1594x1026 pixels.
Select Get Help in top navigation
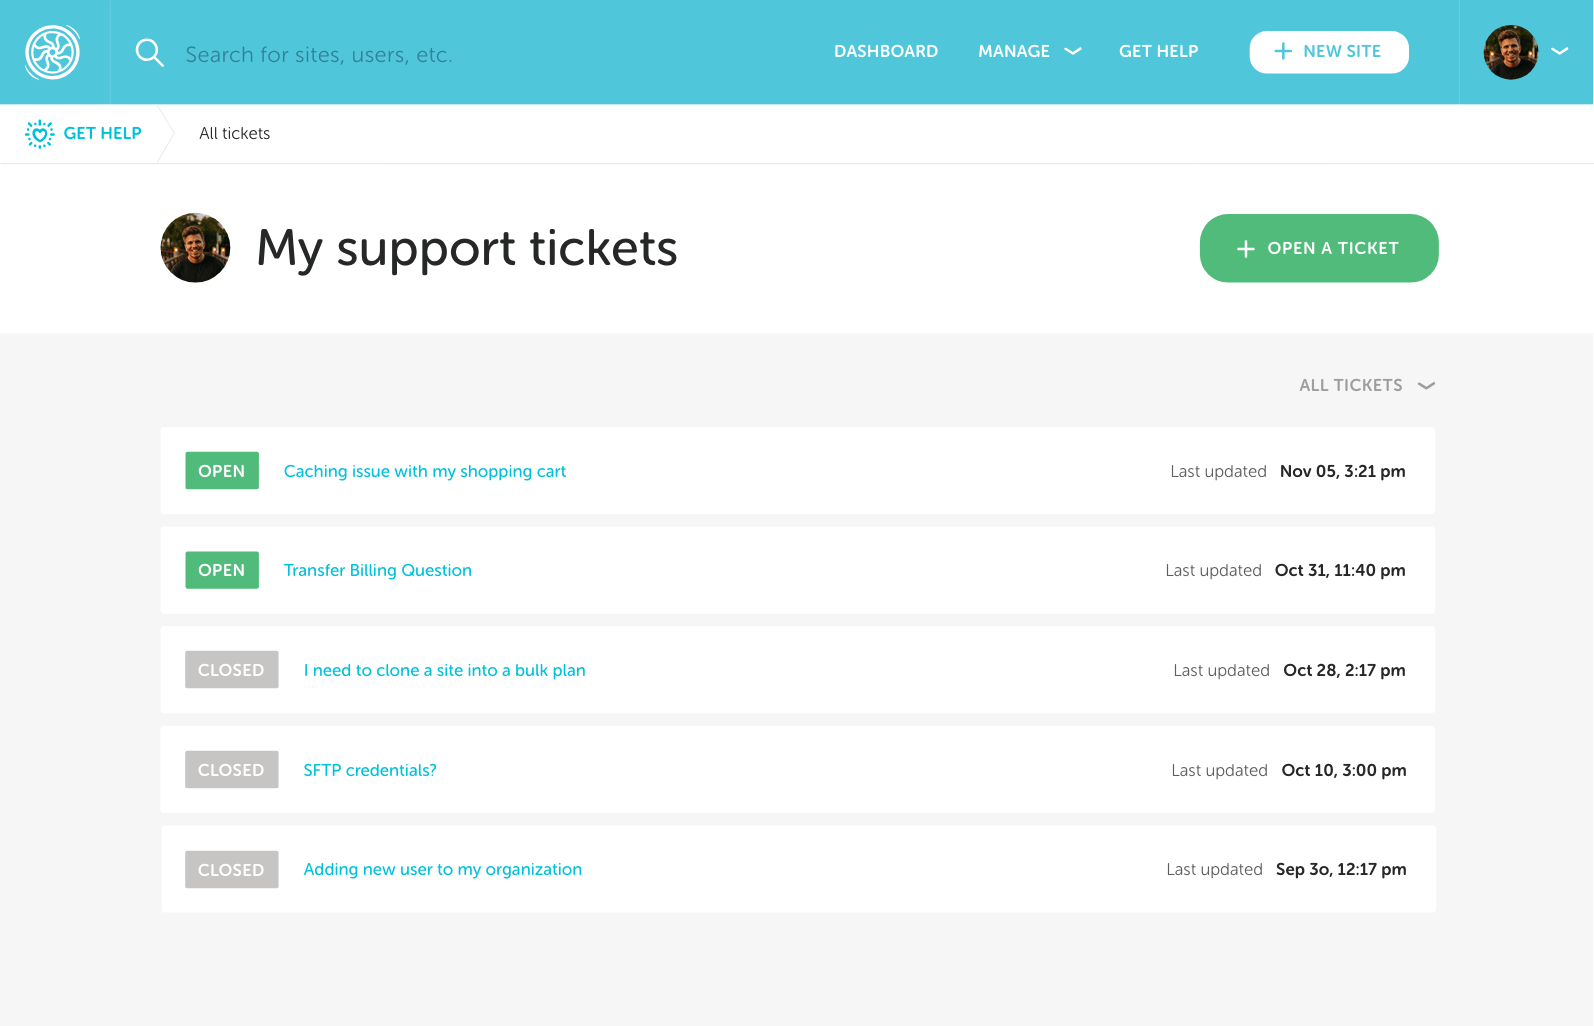tap(1158, 51)
